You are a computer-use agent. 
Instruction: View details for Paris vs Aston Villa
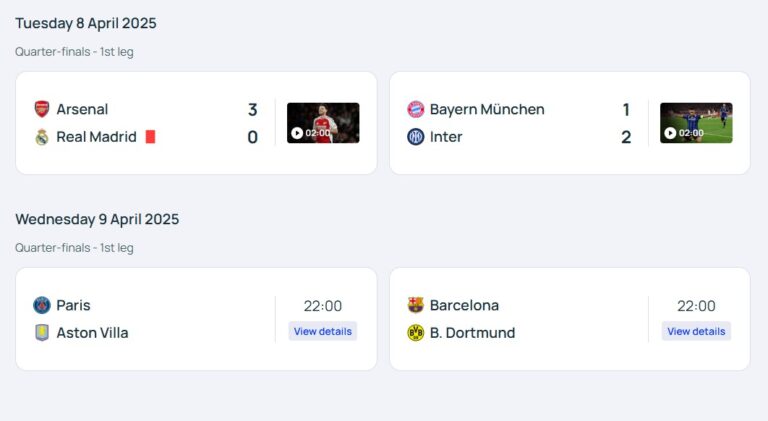click(x=323, y=331)
